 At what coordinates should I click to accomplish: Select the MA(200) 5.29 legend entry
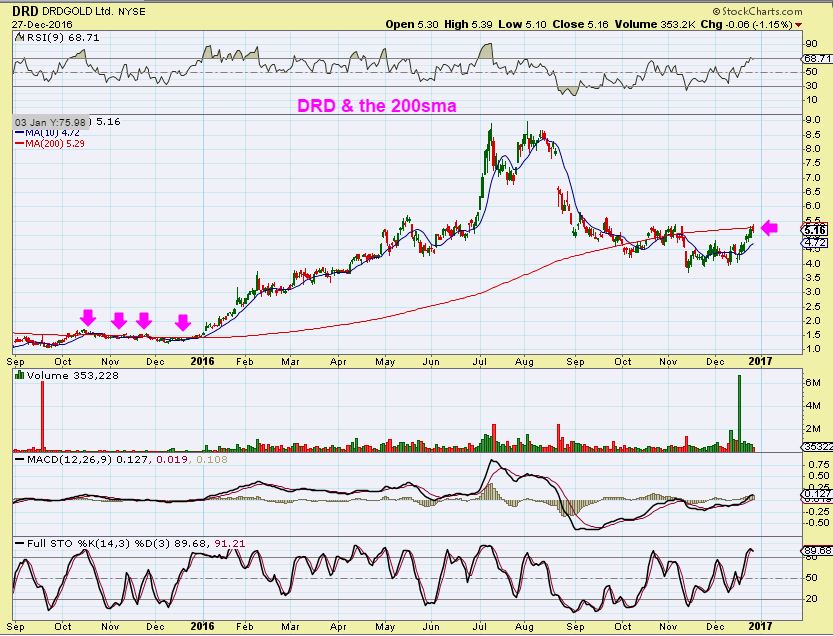[49, 143]
